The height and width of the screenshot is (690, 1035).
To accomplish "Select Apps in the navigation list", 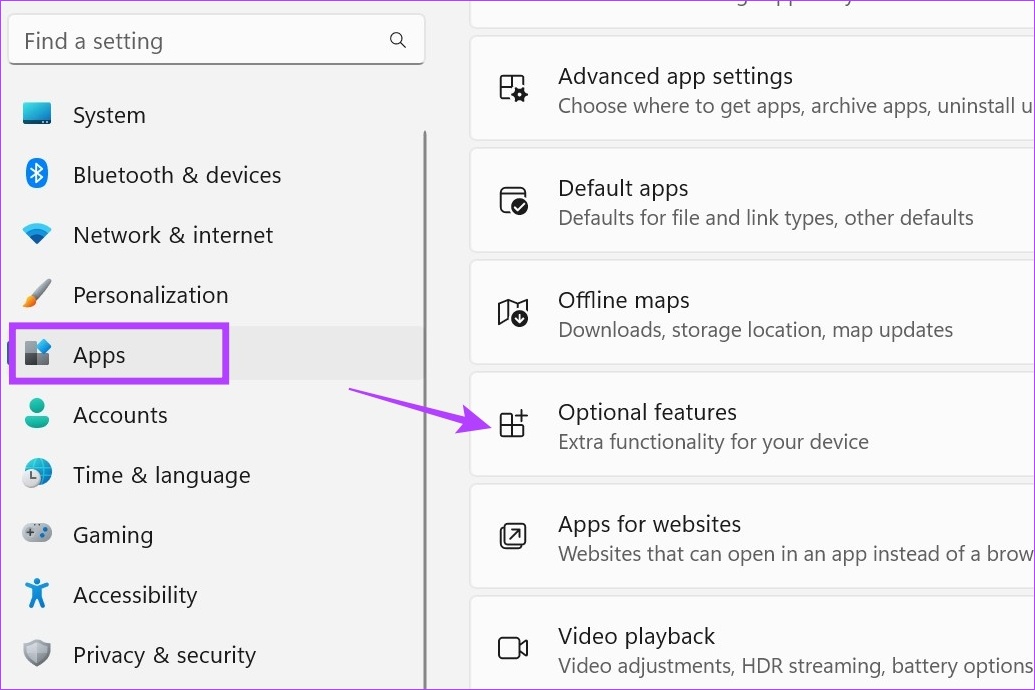I will [x=215, y=355].
